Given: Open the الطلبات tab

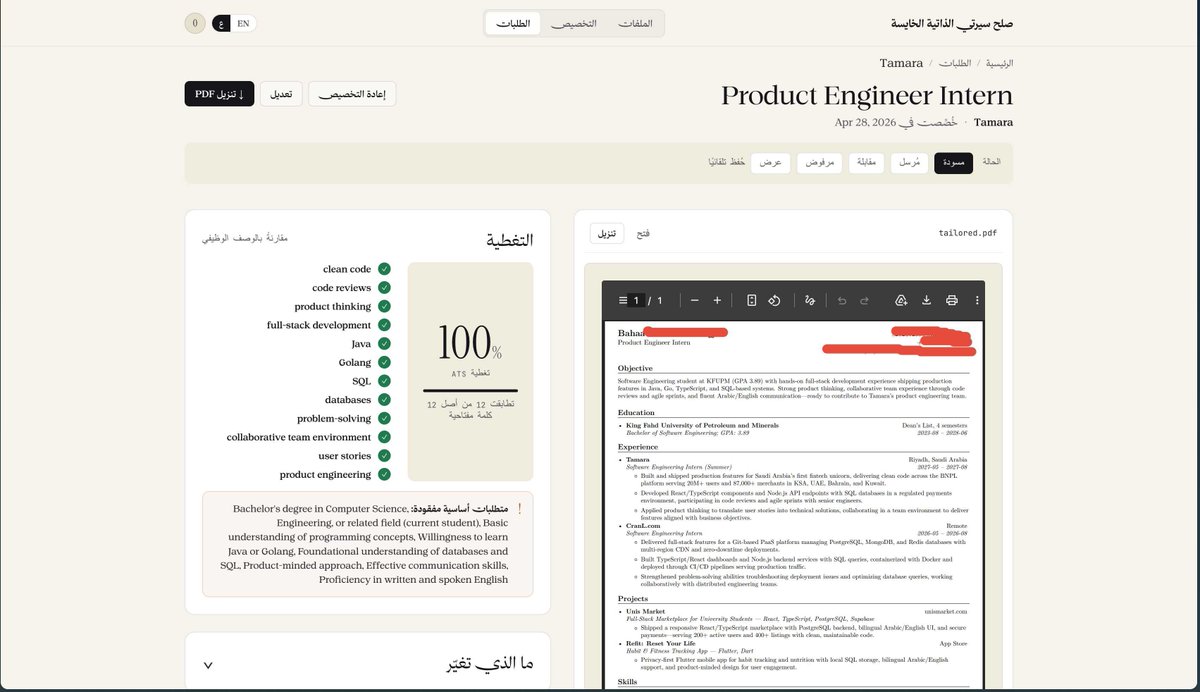Looking at the screenshot, I should [x=513, y=23].
